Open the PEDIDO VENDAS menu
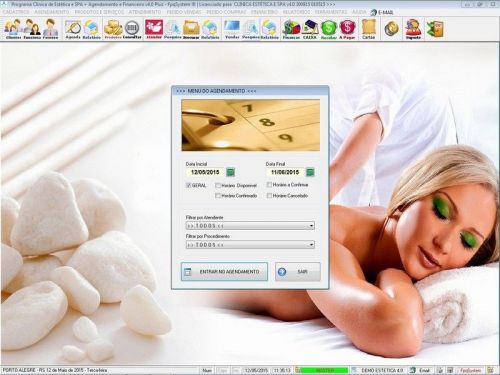This screenshot has width=500, height=375. click(184, 12)
